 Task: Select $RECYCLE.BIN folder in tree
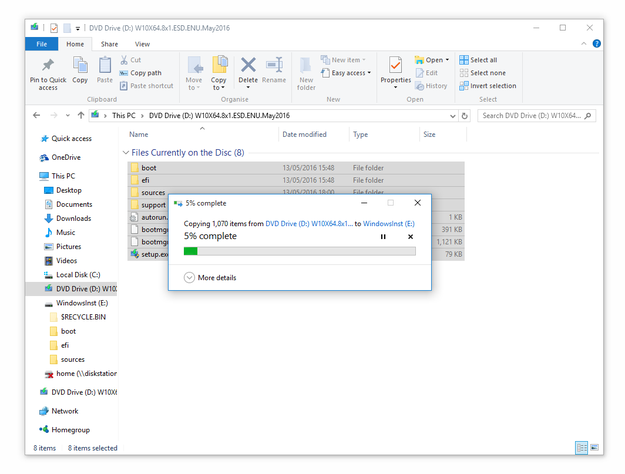click(x=78, y=317)
